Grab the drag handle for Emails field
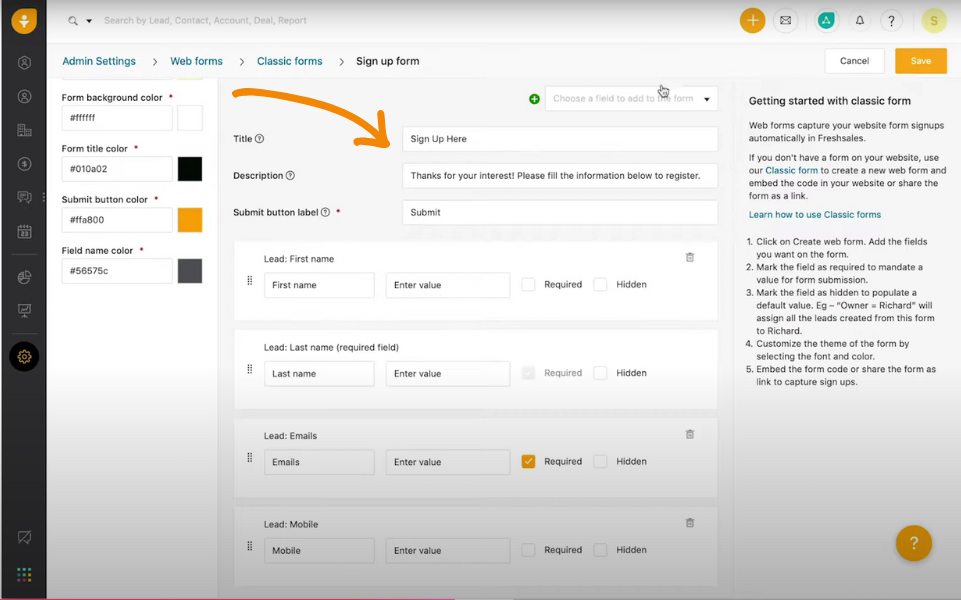 pos(249,458)
